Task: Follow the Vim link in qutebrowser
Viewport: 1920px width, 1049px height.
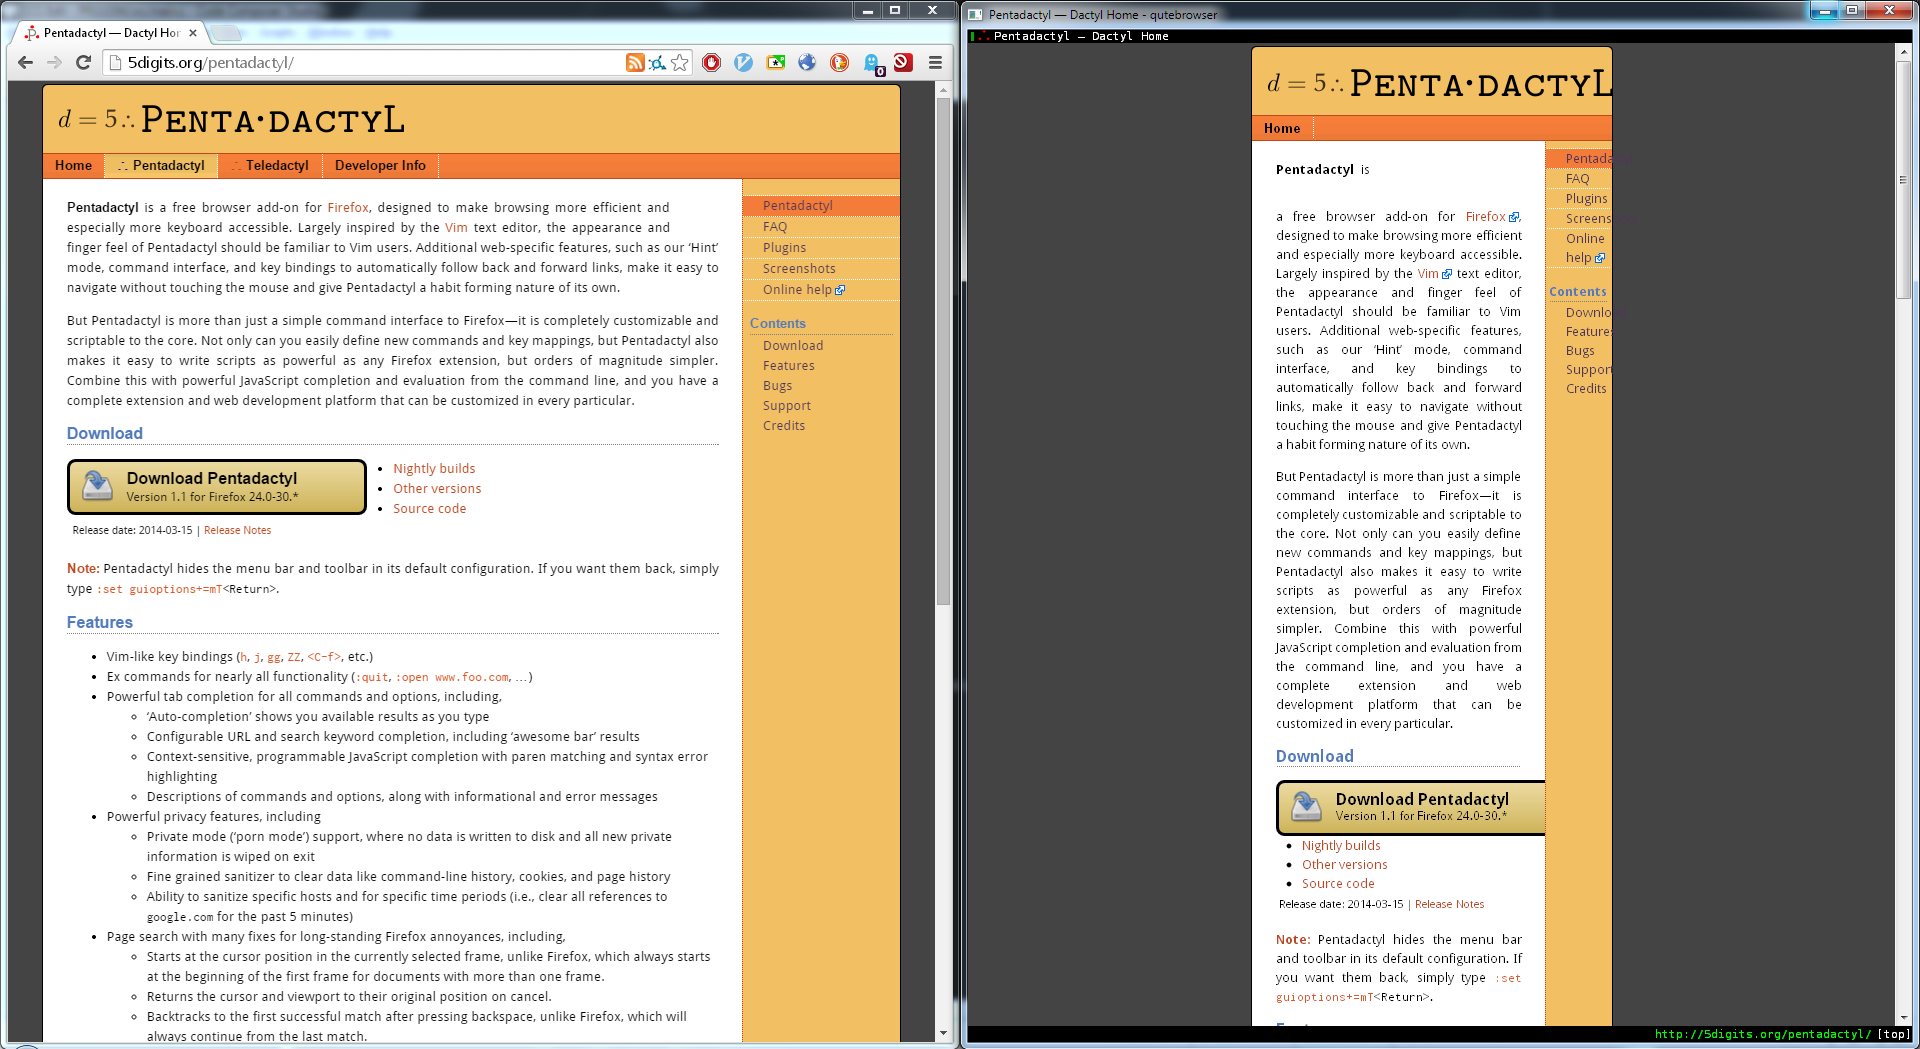Action: coord(1434,273)
